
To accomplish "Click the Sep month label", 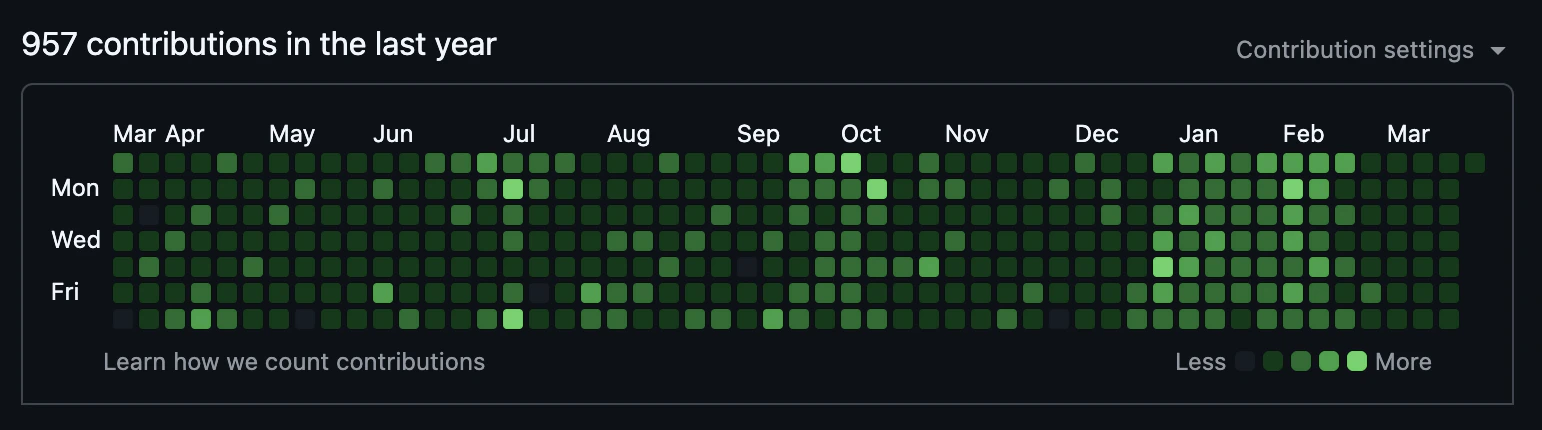I will pyautogui.click(x=758, y=134).
